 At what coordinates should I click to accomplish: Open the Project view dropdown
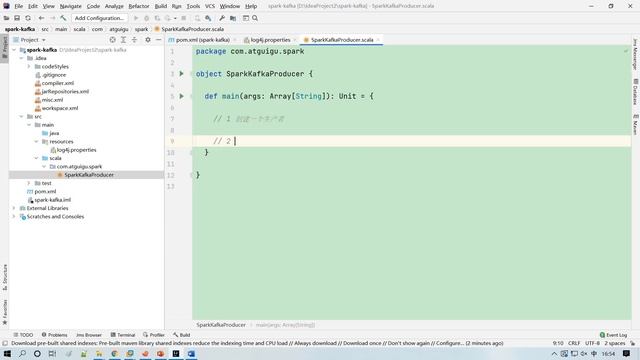(x=29, y=40)
